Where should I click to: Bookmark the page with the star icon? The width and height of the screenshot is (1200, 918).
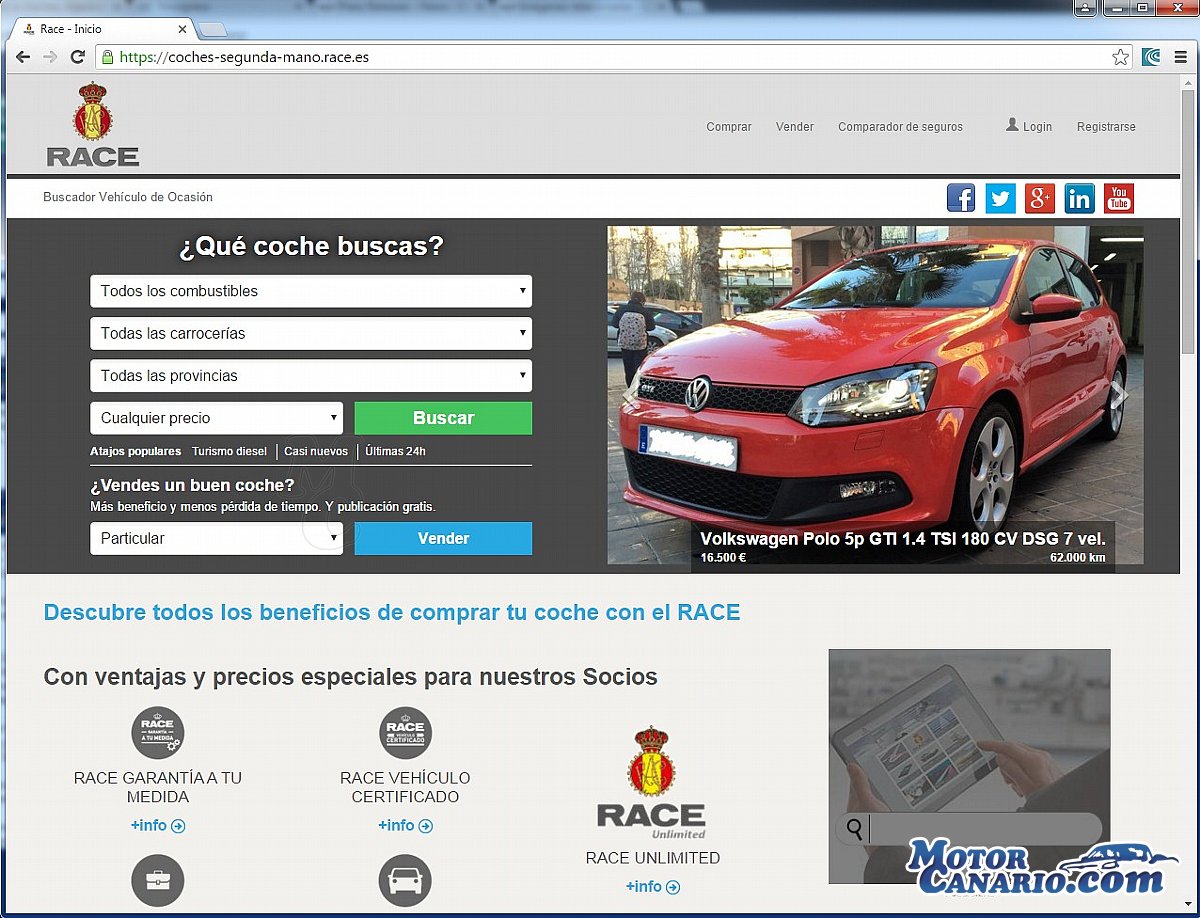[x=1121, y=57]
